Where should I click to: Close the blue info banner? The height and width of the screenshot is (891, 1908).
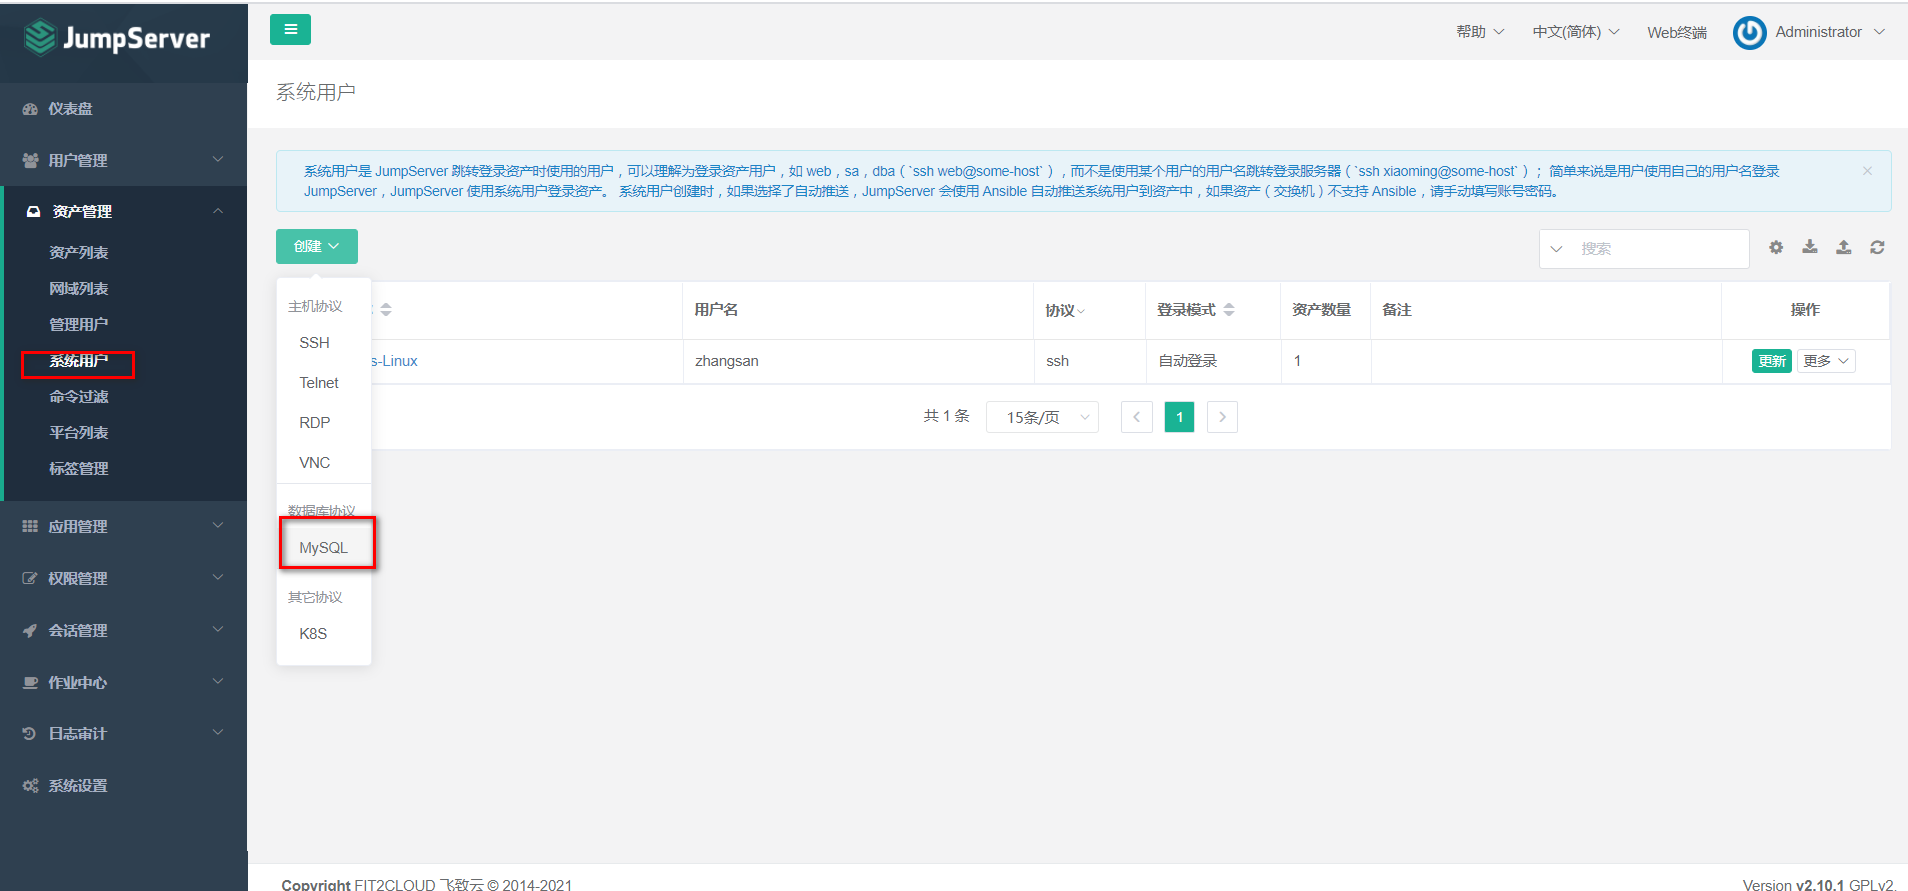click(x=1867, y=171)
